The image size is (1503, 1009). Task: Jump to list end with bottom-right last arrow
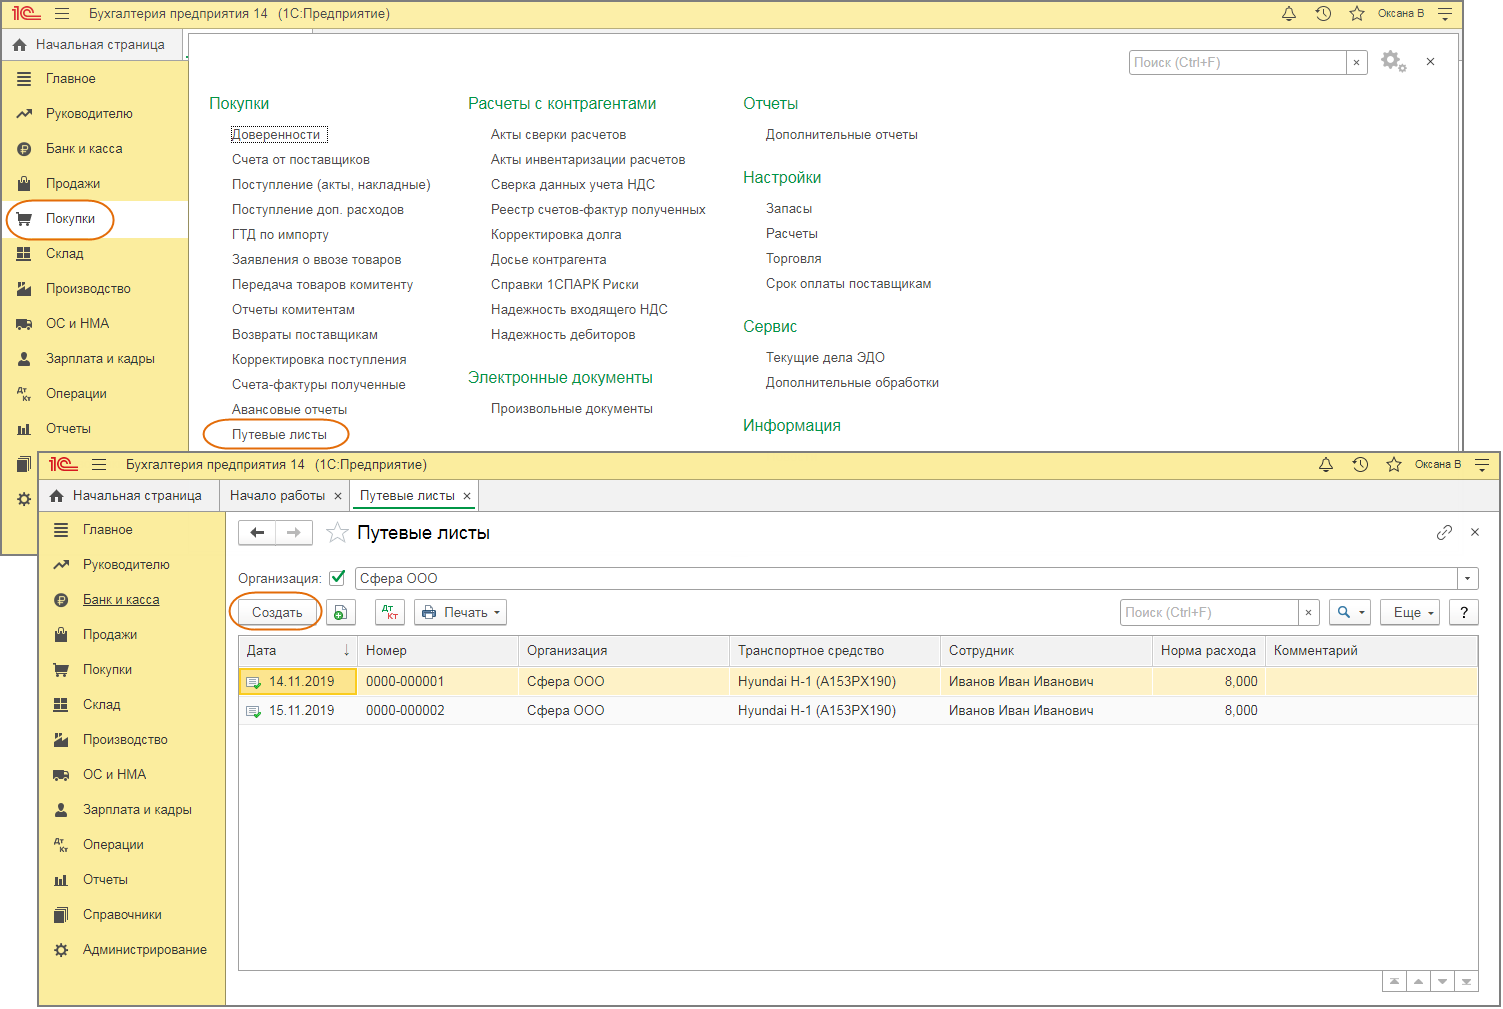pyautogui.click(x=1466, y=982)
